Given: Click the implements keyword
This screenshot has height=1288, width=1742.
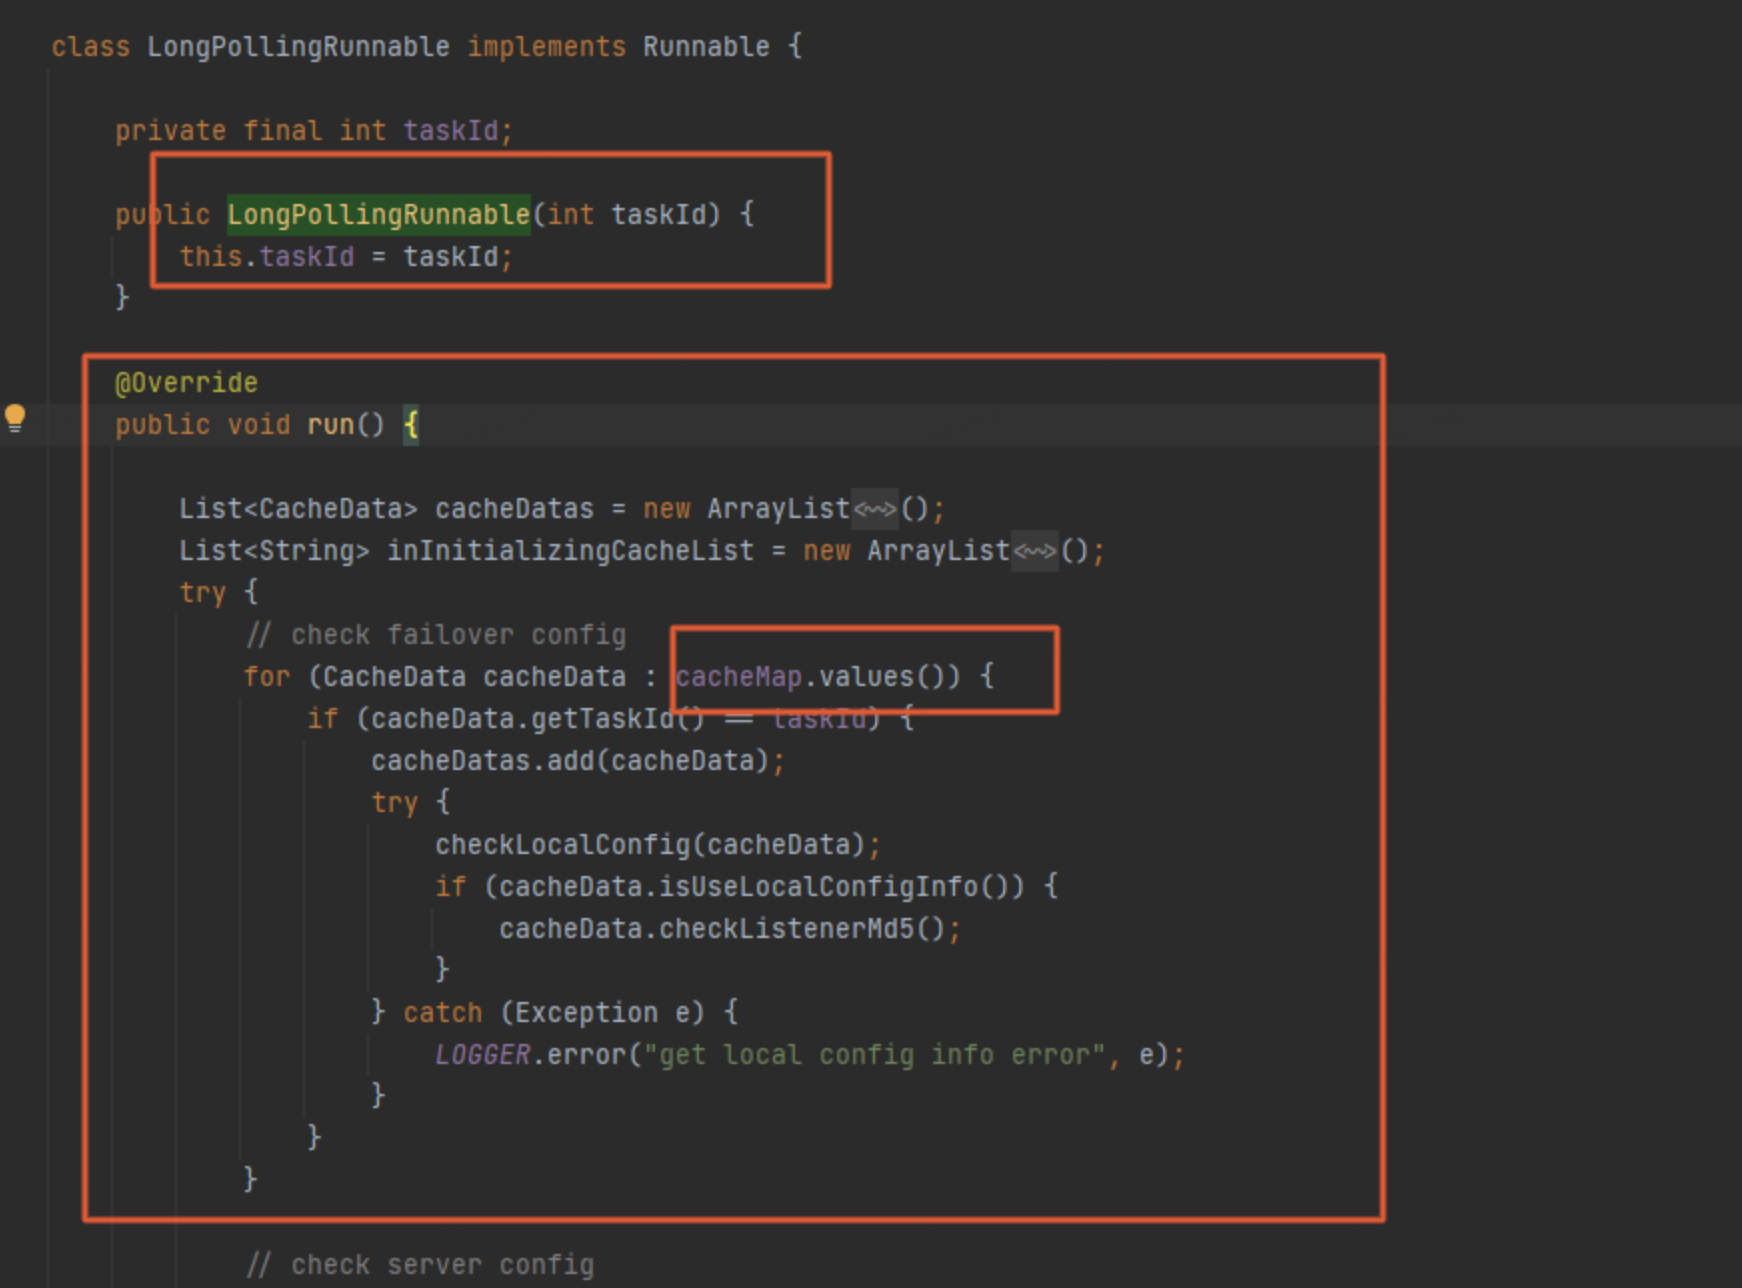Looking at the screenshot, I should coord(546,47).
